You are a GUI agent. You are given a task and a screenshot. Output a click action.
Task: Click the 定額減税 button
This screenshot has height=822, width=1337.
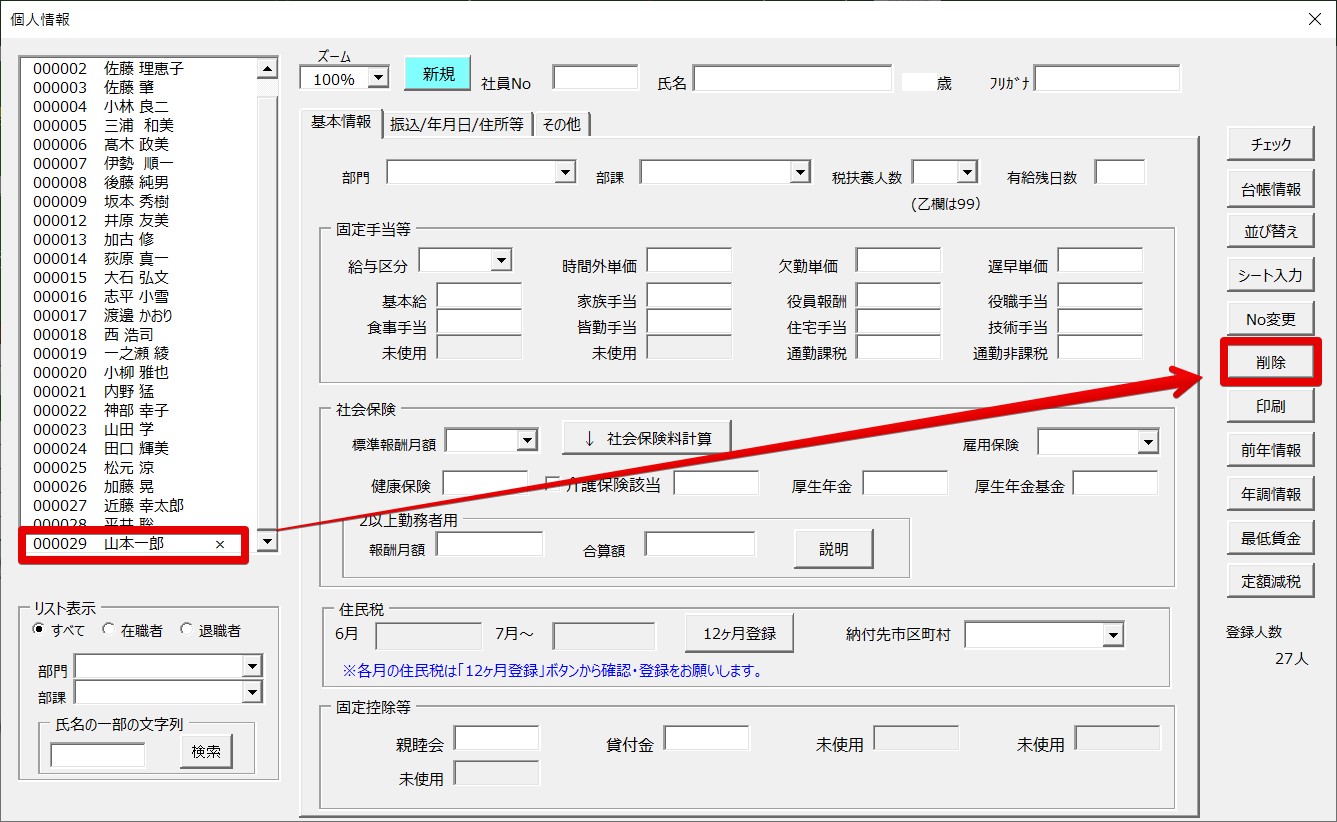(x=1271, y=582)
